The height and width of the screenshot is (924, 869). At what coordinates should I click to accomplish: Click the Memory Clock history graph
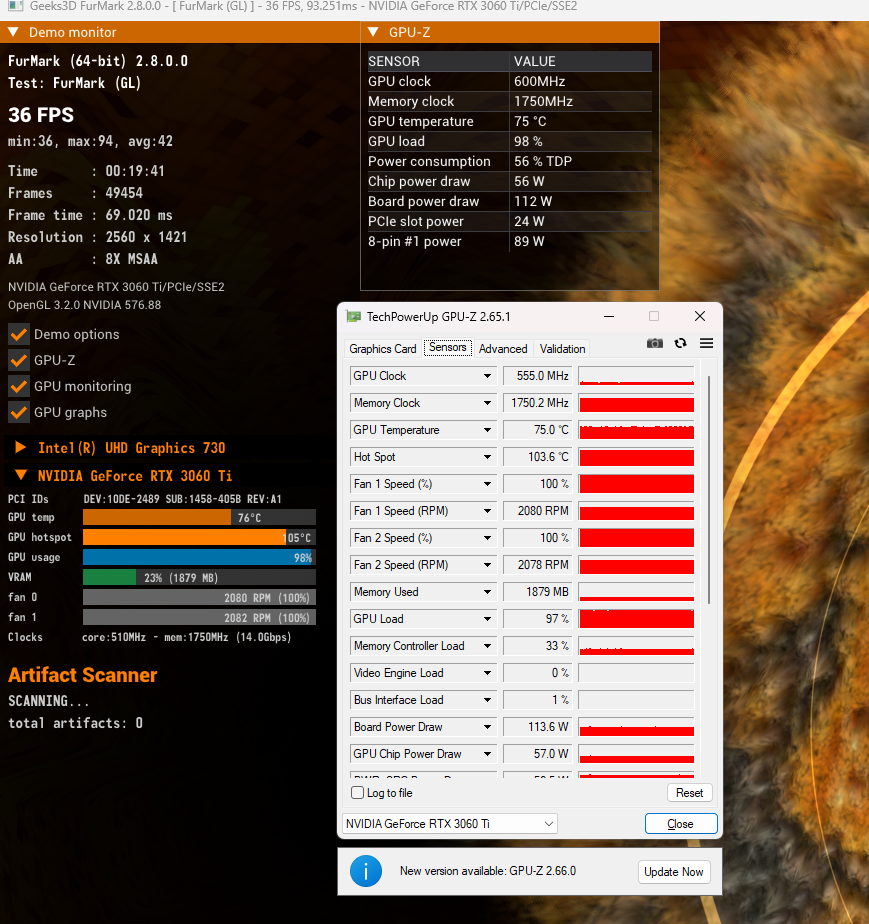pos(636,403)
